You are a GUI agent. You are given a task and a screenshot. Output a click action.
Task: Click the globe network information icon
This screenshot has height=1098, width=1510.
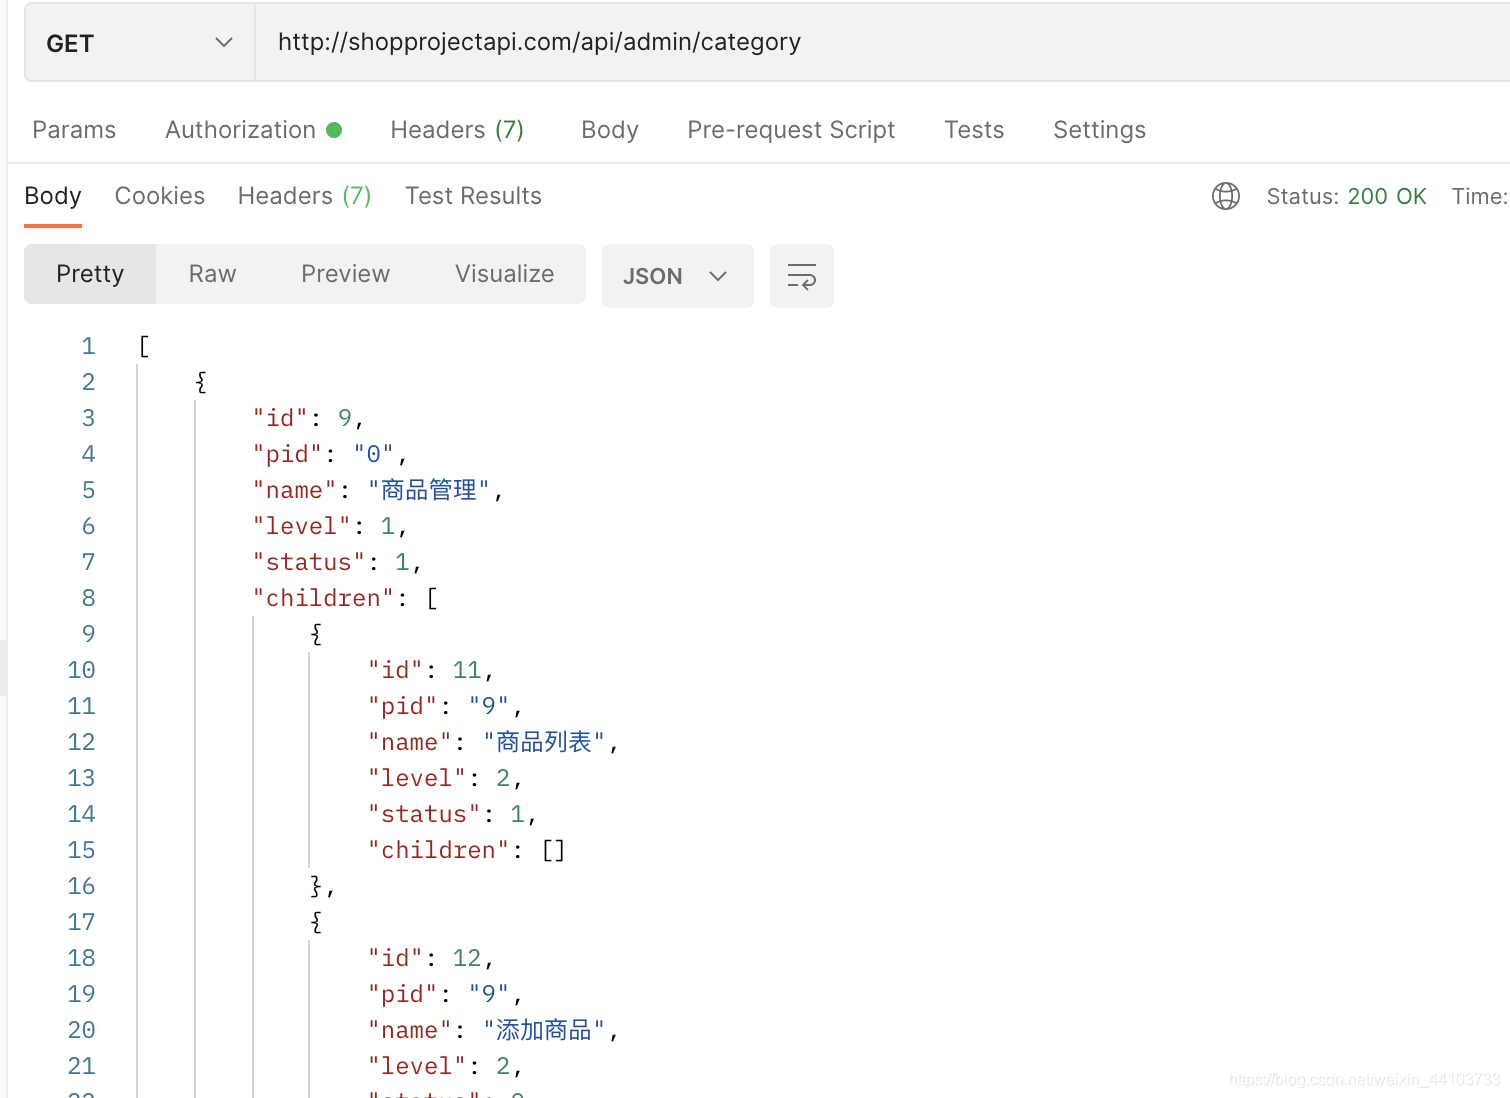pyautogui.click(x=1226, y=196)
